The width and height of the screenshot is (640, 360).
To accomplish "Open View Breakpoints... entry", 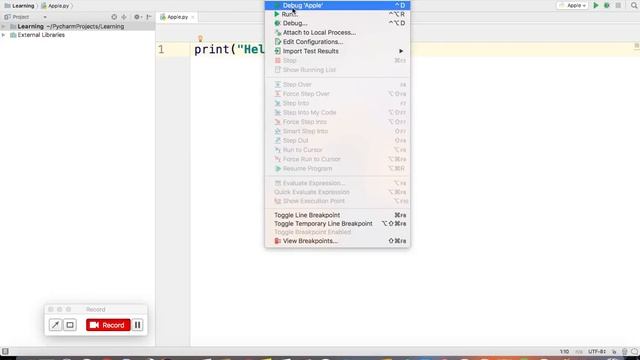I will click(337, 241).
